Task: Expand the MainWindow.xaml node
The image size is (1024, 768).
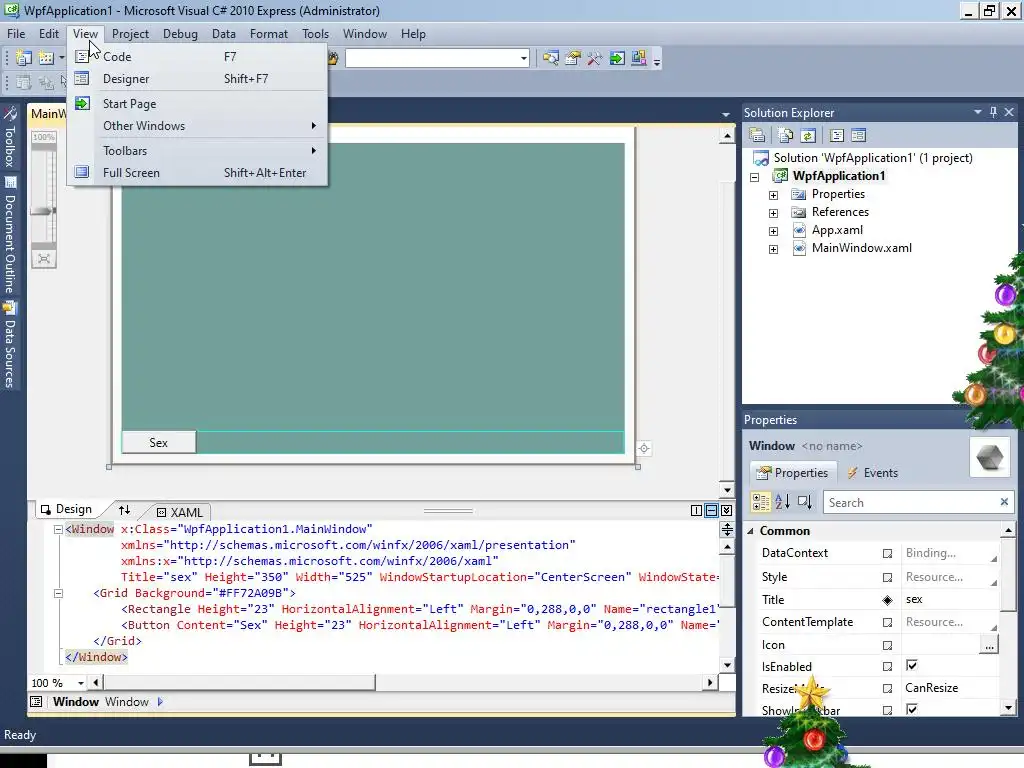Action: click(x=773, y=249)
